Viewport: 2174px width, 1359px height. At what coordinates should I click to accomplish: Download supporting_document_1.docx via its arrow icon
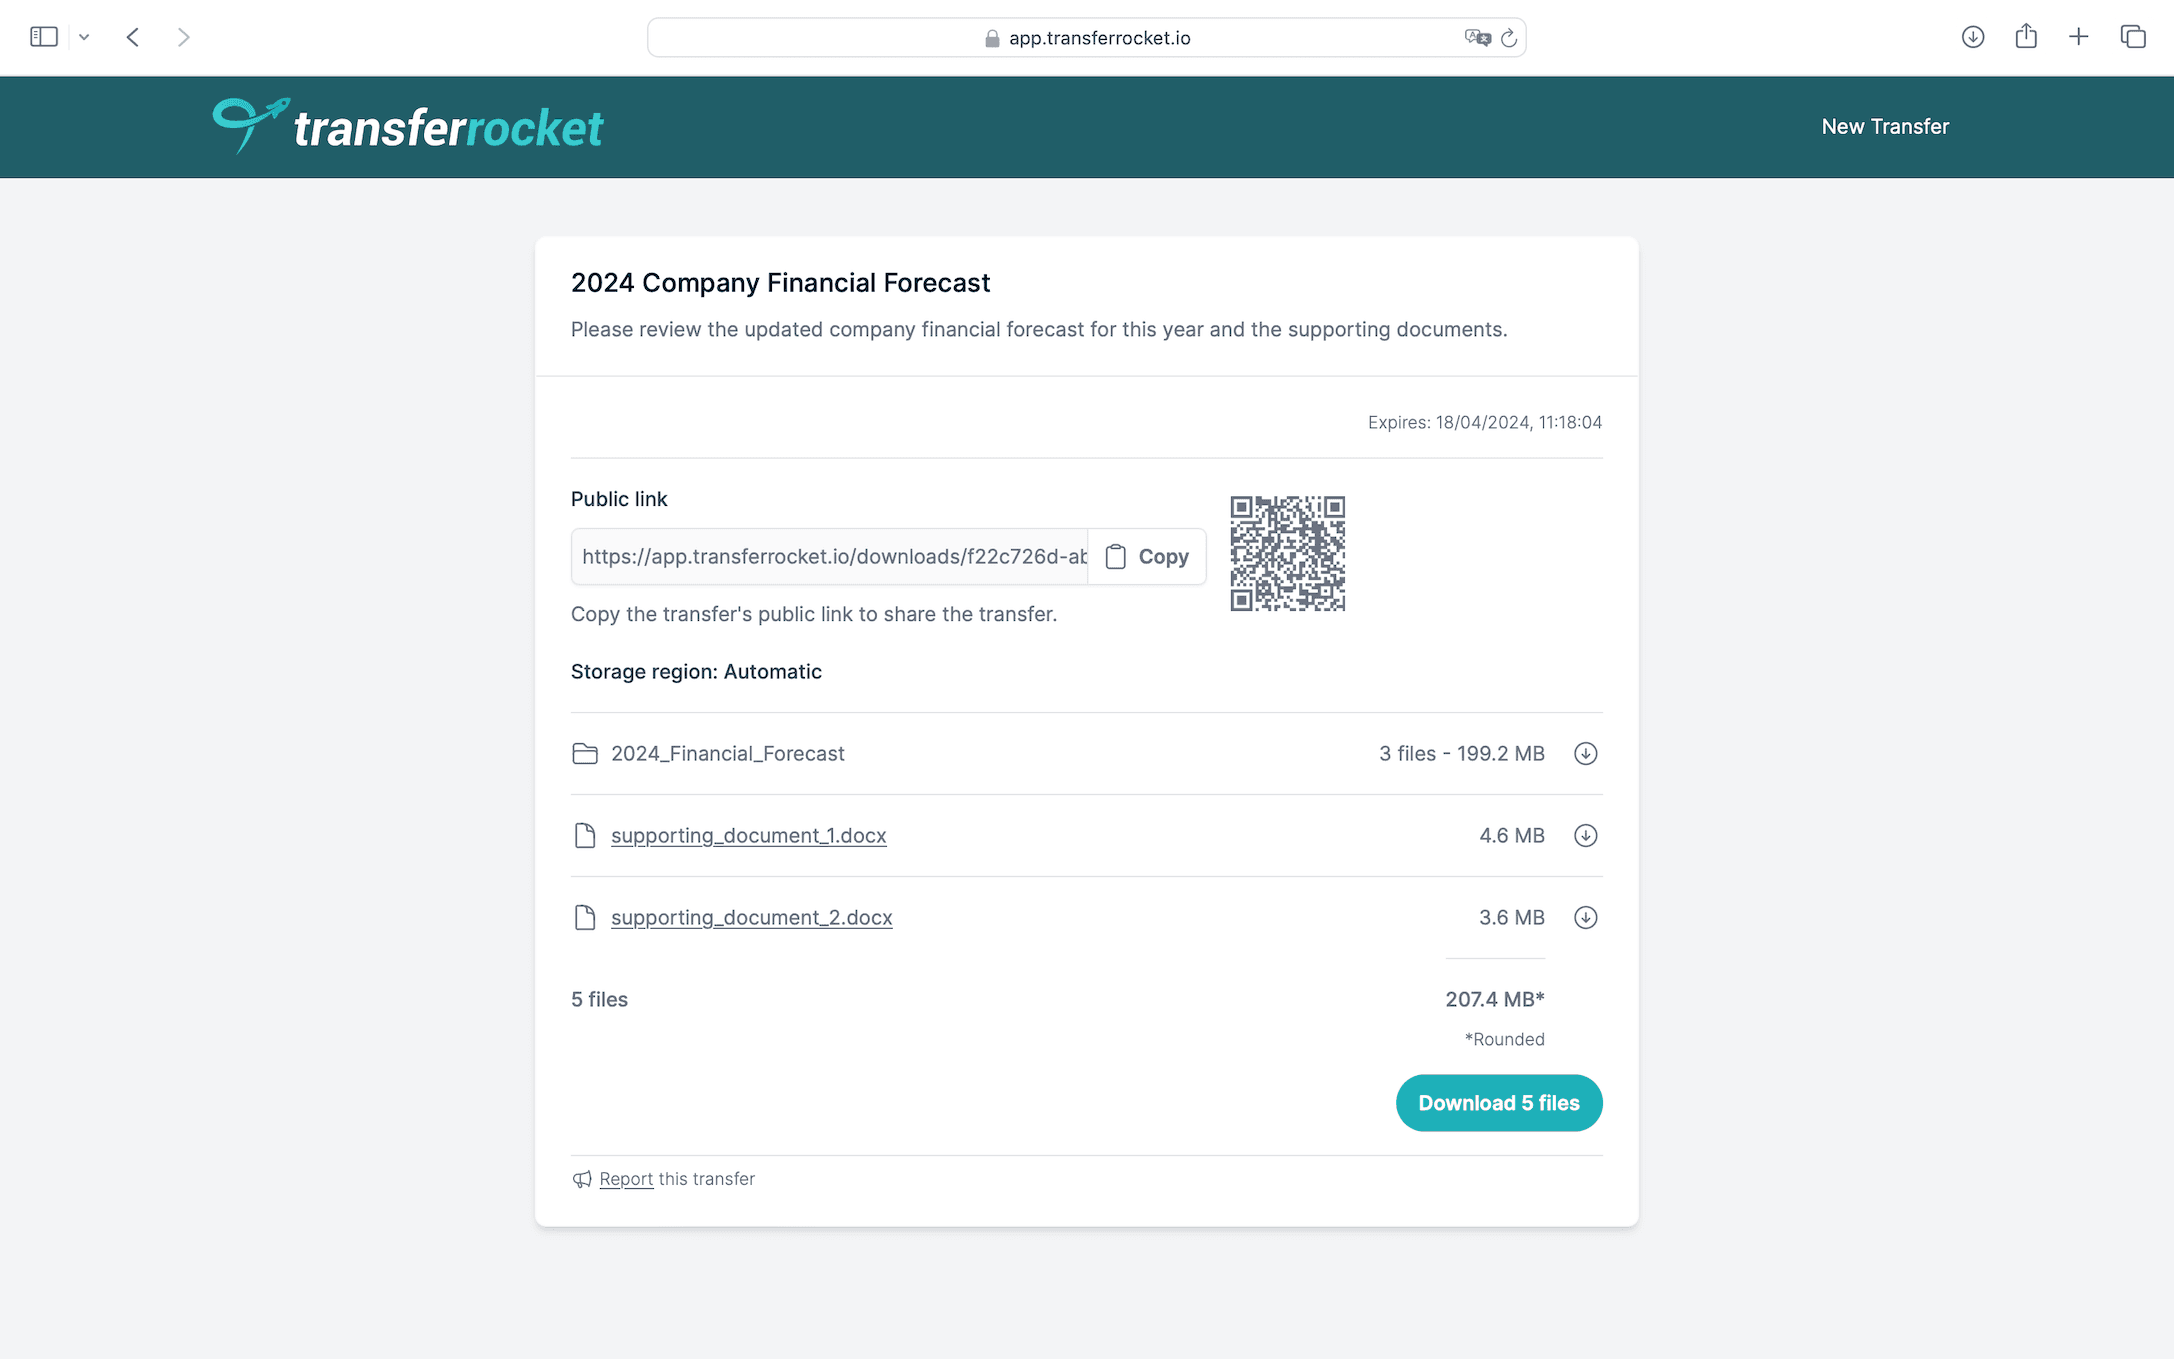point(1585,836)
